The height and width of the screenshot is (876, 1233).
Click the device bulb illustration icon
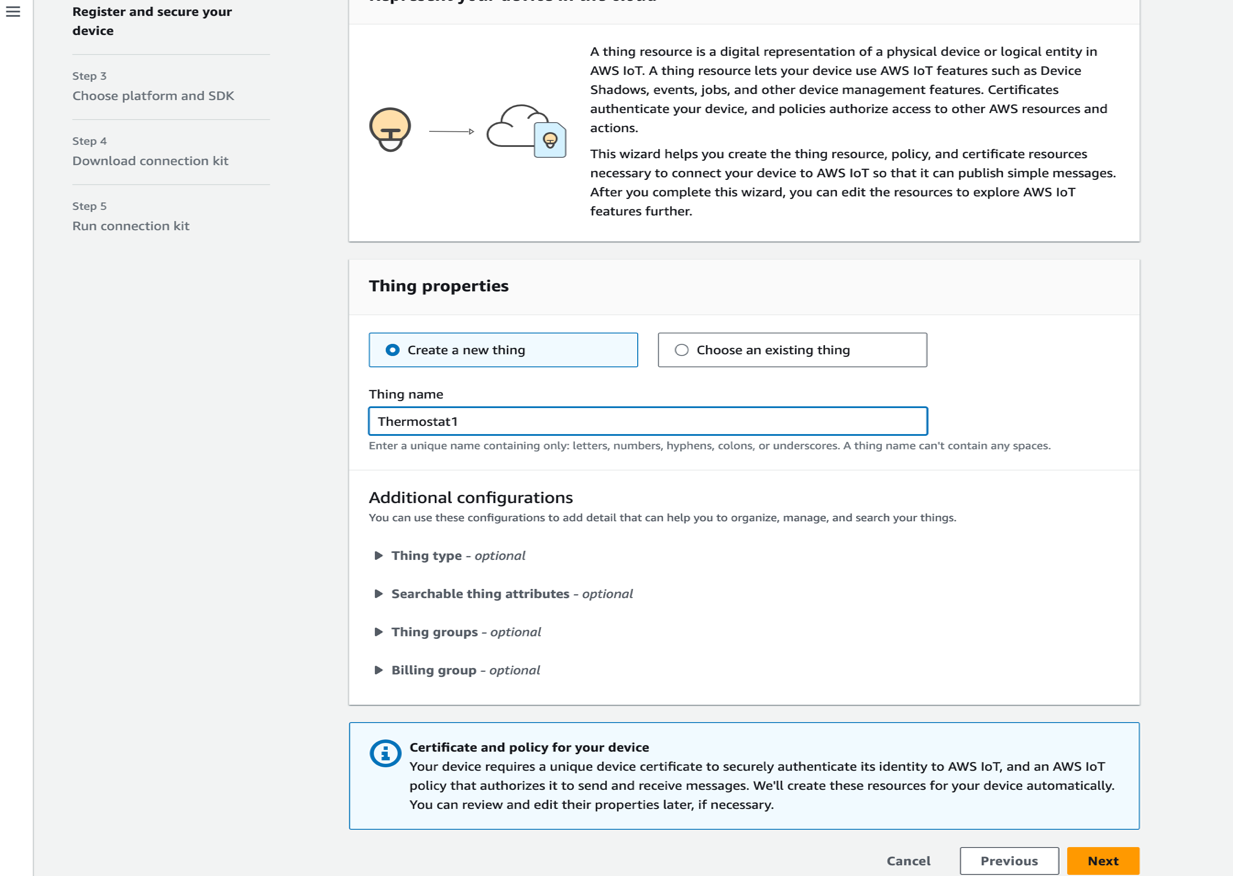(390, 127)
